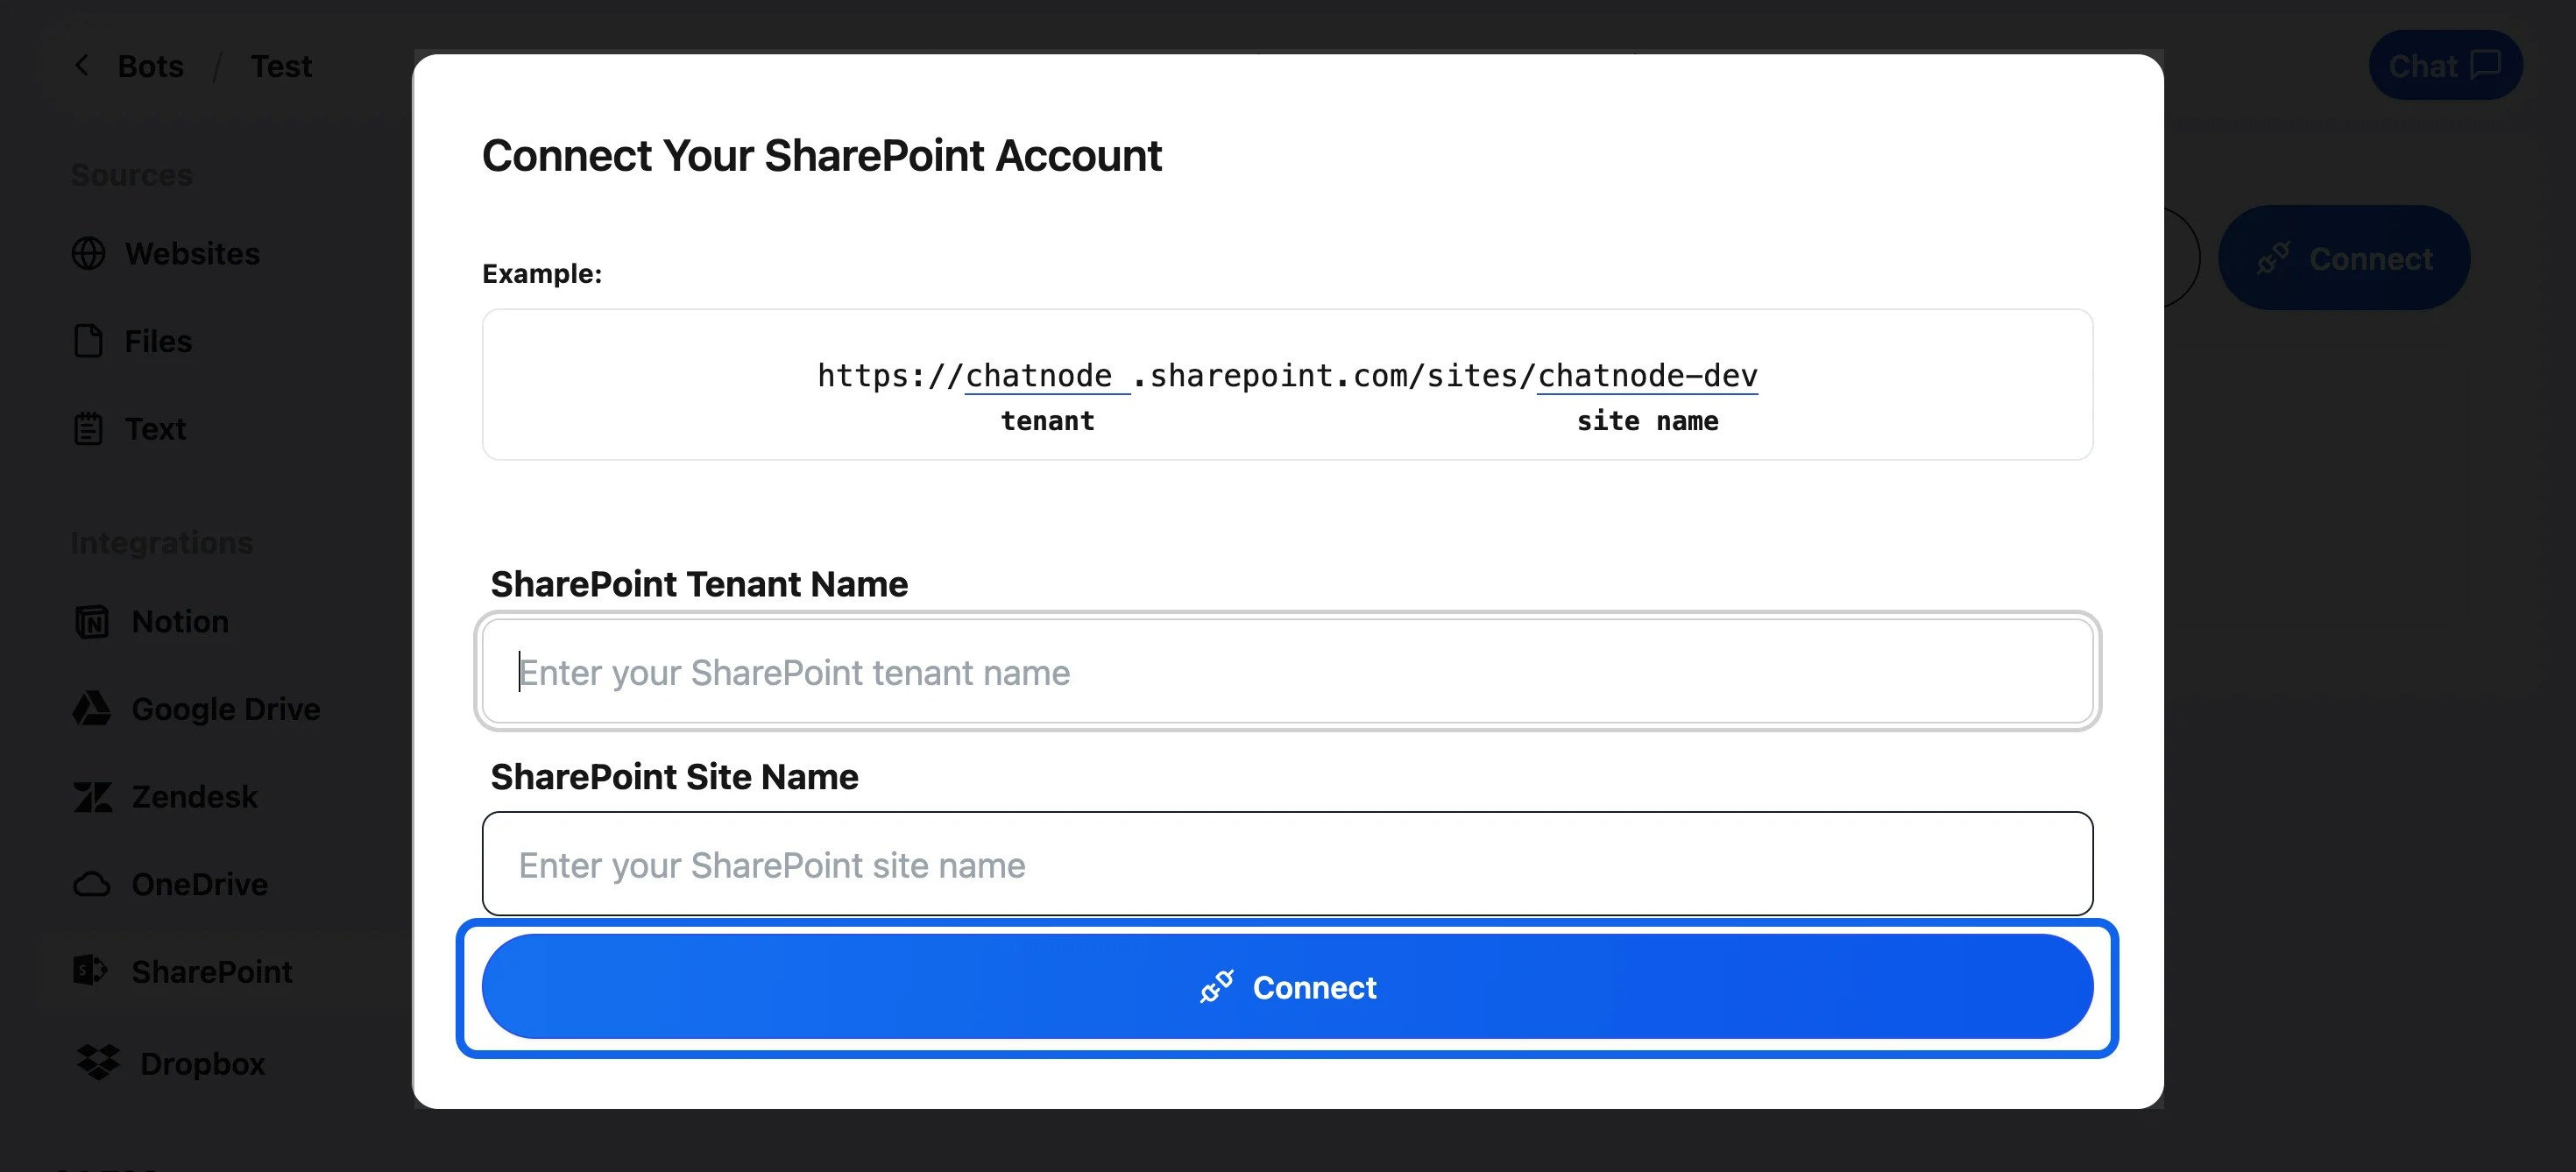Click the SharePoint Site Name input

[1286, 864]
